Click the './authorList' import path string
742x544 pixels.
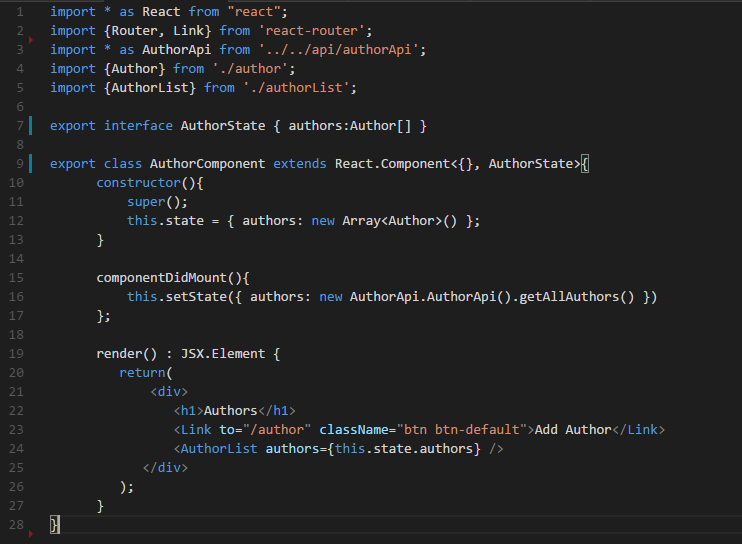[x=296, y=88]
